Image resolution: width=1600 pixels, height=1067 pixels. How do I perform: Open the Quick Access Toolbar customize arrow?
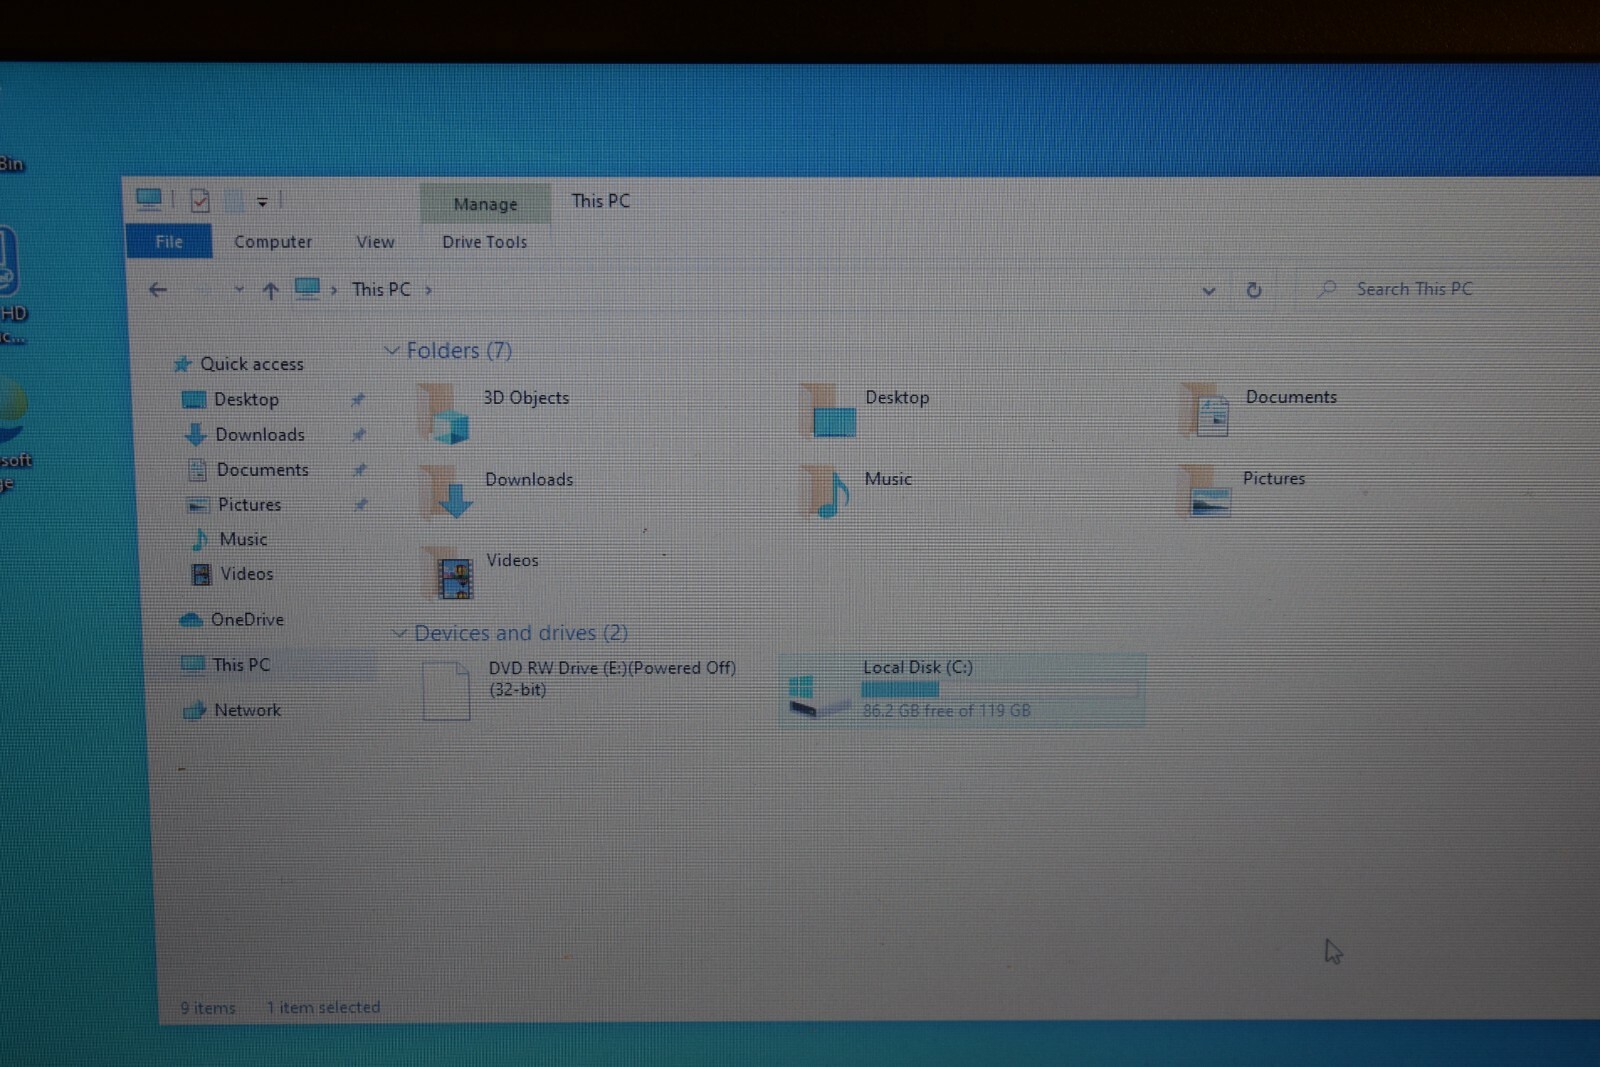pos(262,202)
